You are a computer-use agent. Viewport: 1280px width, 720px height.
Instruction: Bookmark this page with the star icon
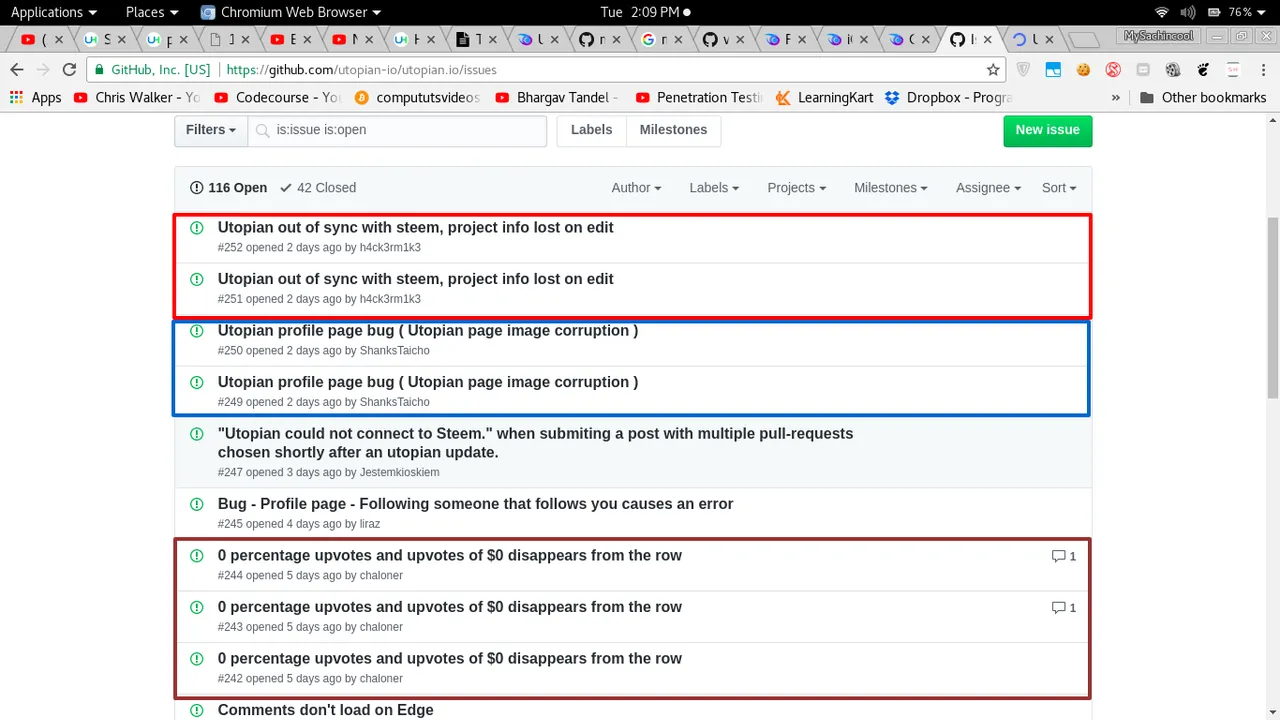pos(993,70)
